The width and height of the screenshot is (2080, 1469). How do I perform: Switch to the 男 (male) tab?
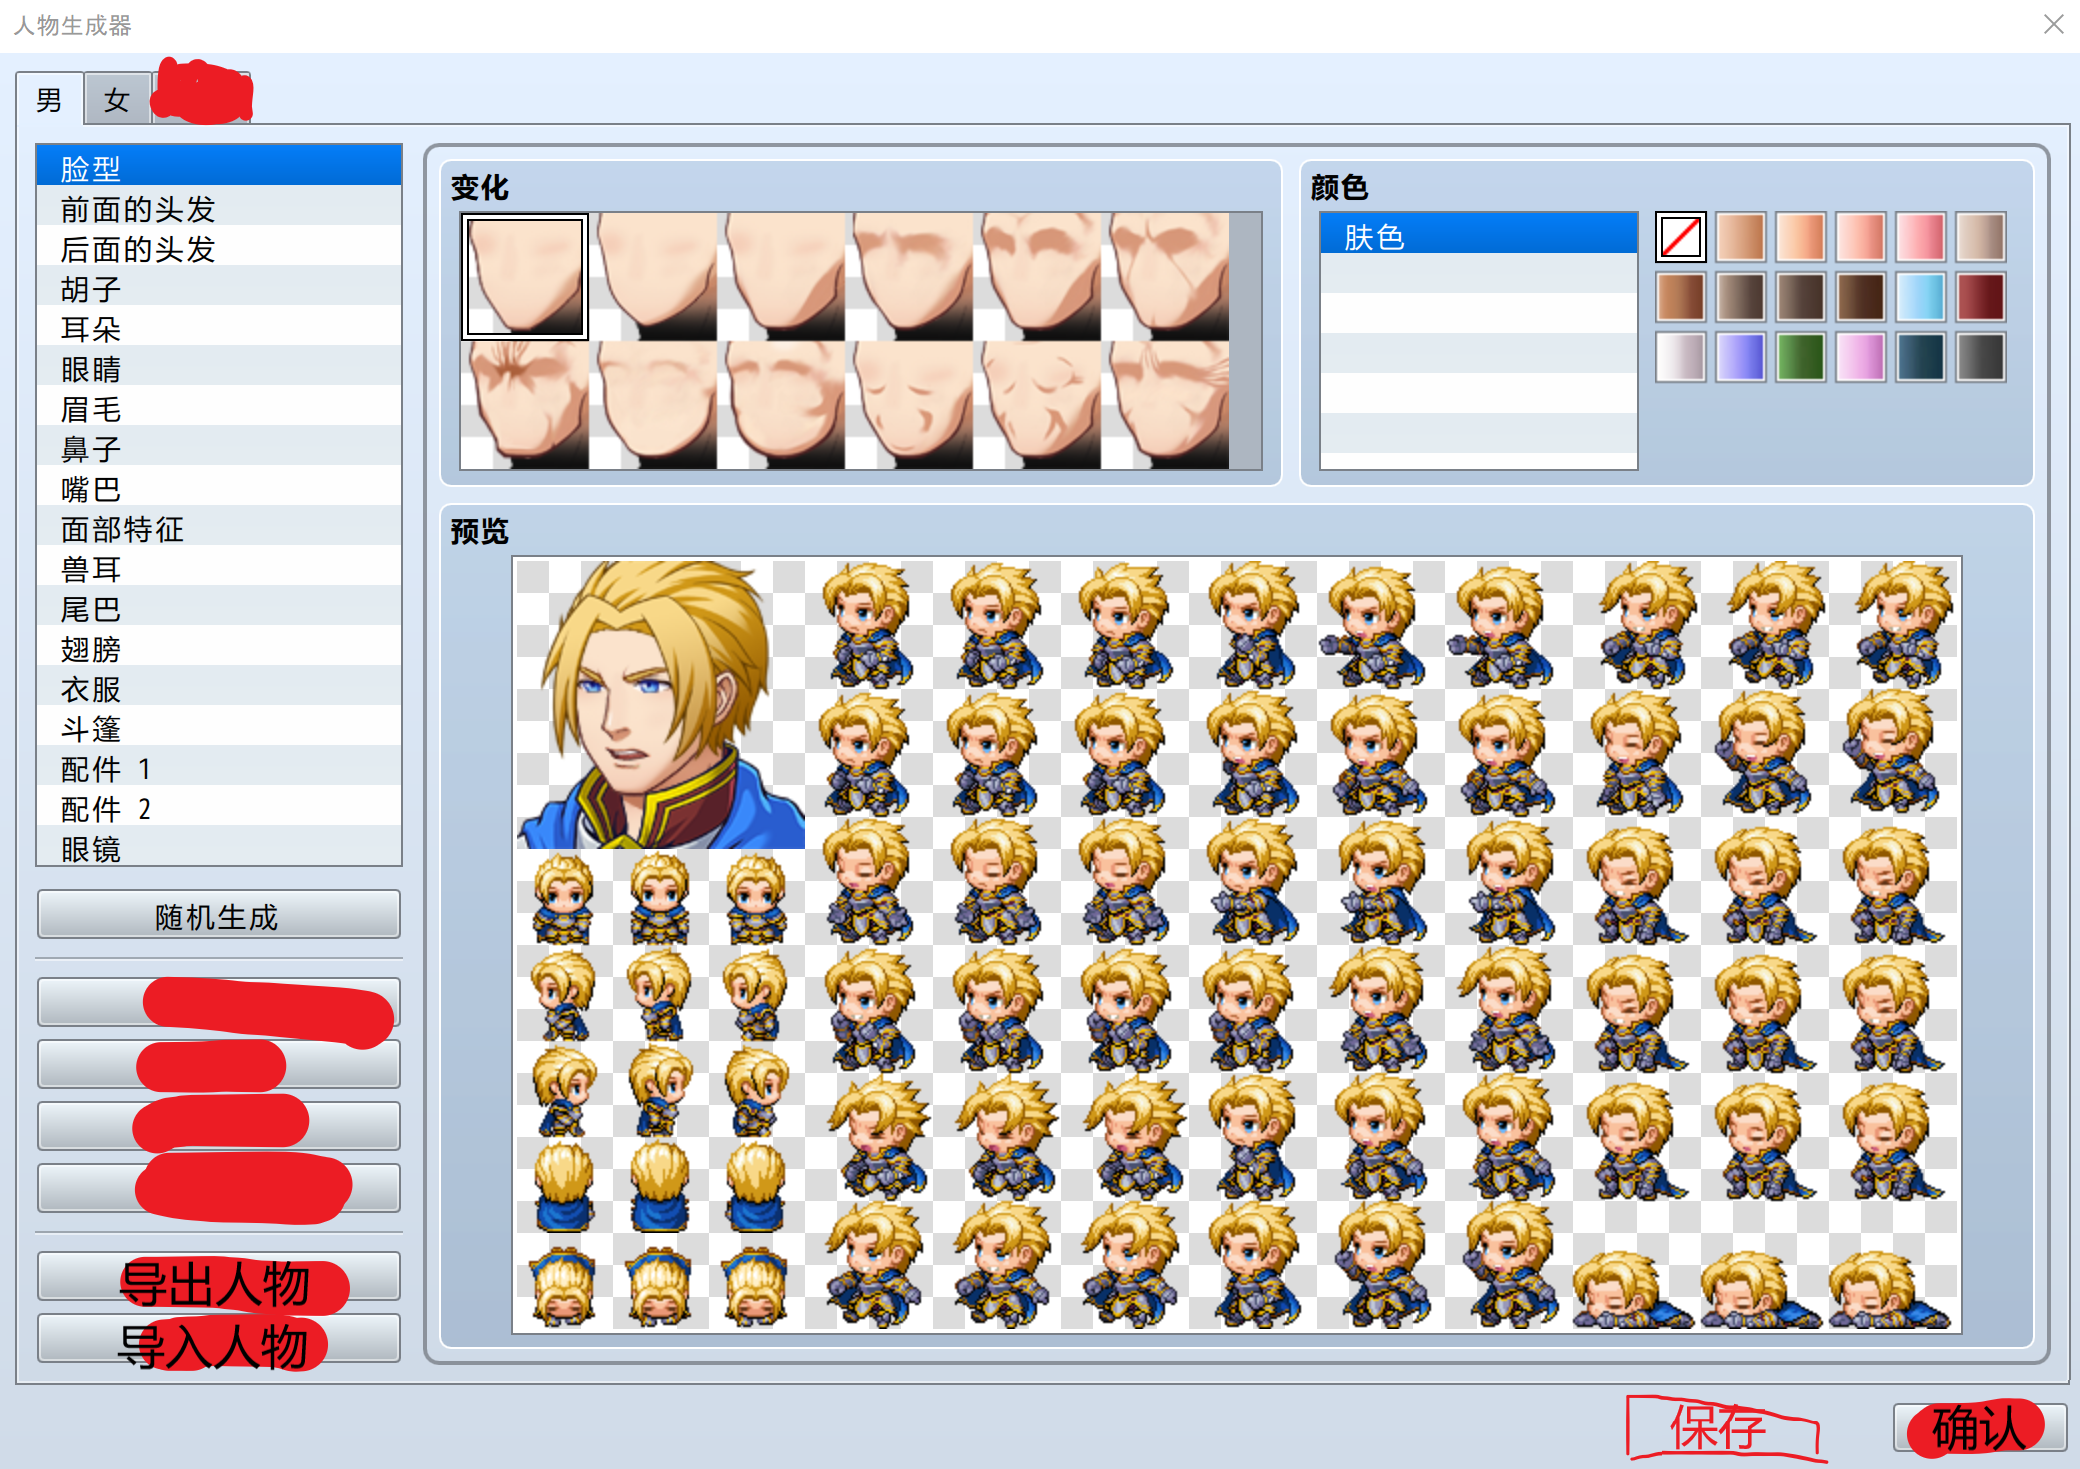click(49, 100)
